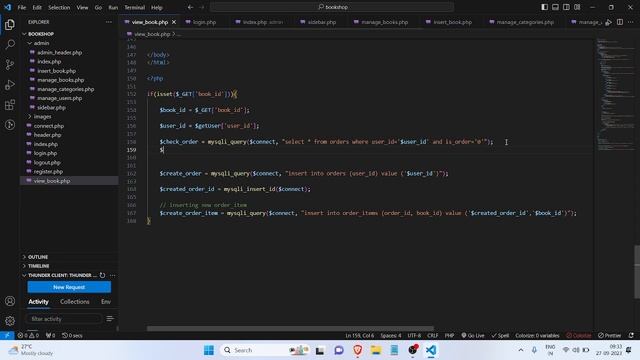The image size is (640, 360).
Task: Go to line via Ln 159, Col 6
Action: coord(360,335)
